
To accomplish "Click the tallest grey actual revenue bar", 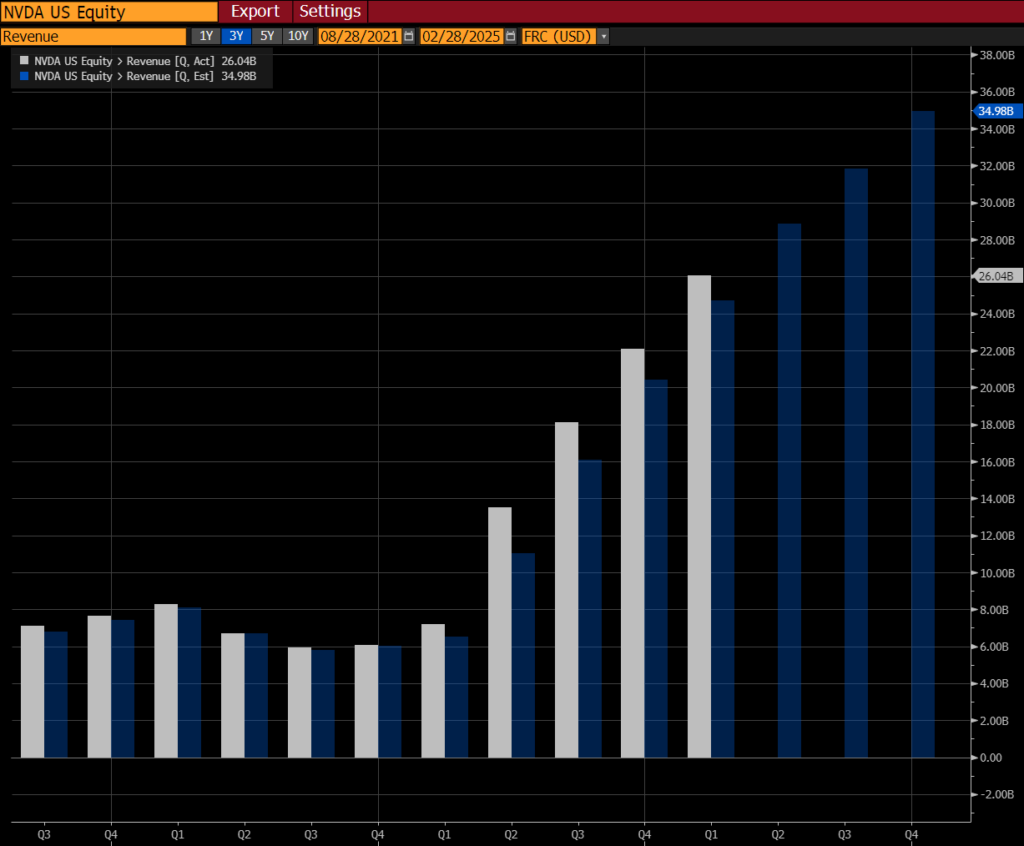I will [699, 516].
